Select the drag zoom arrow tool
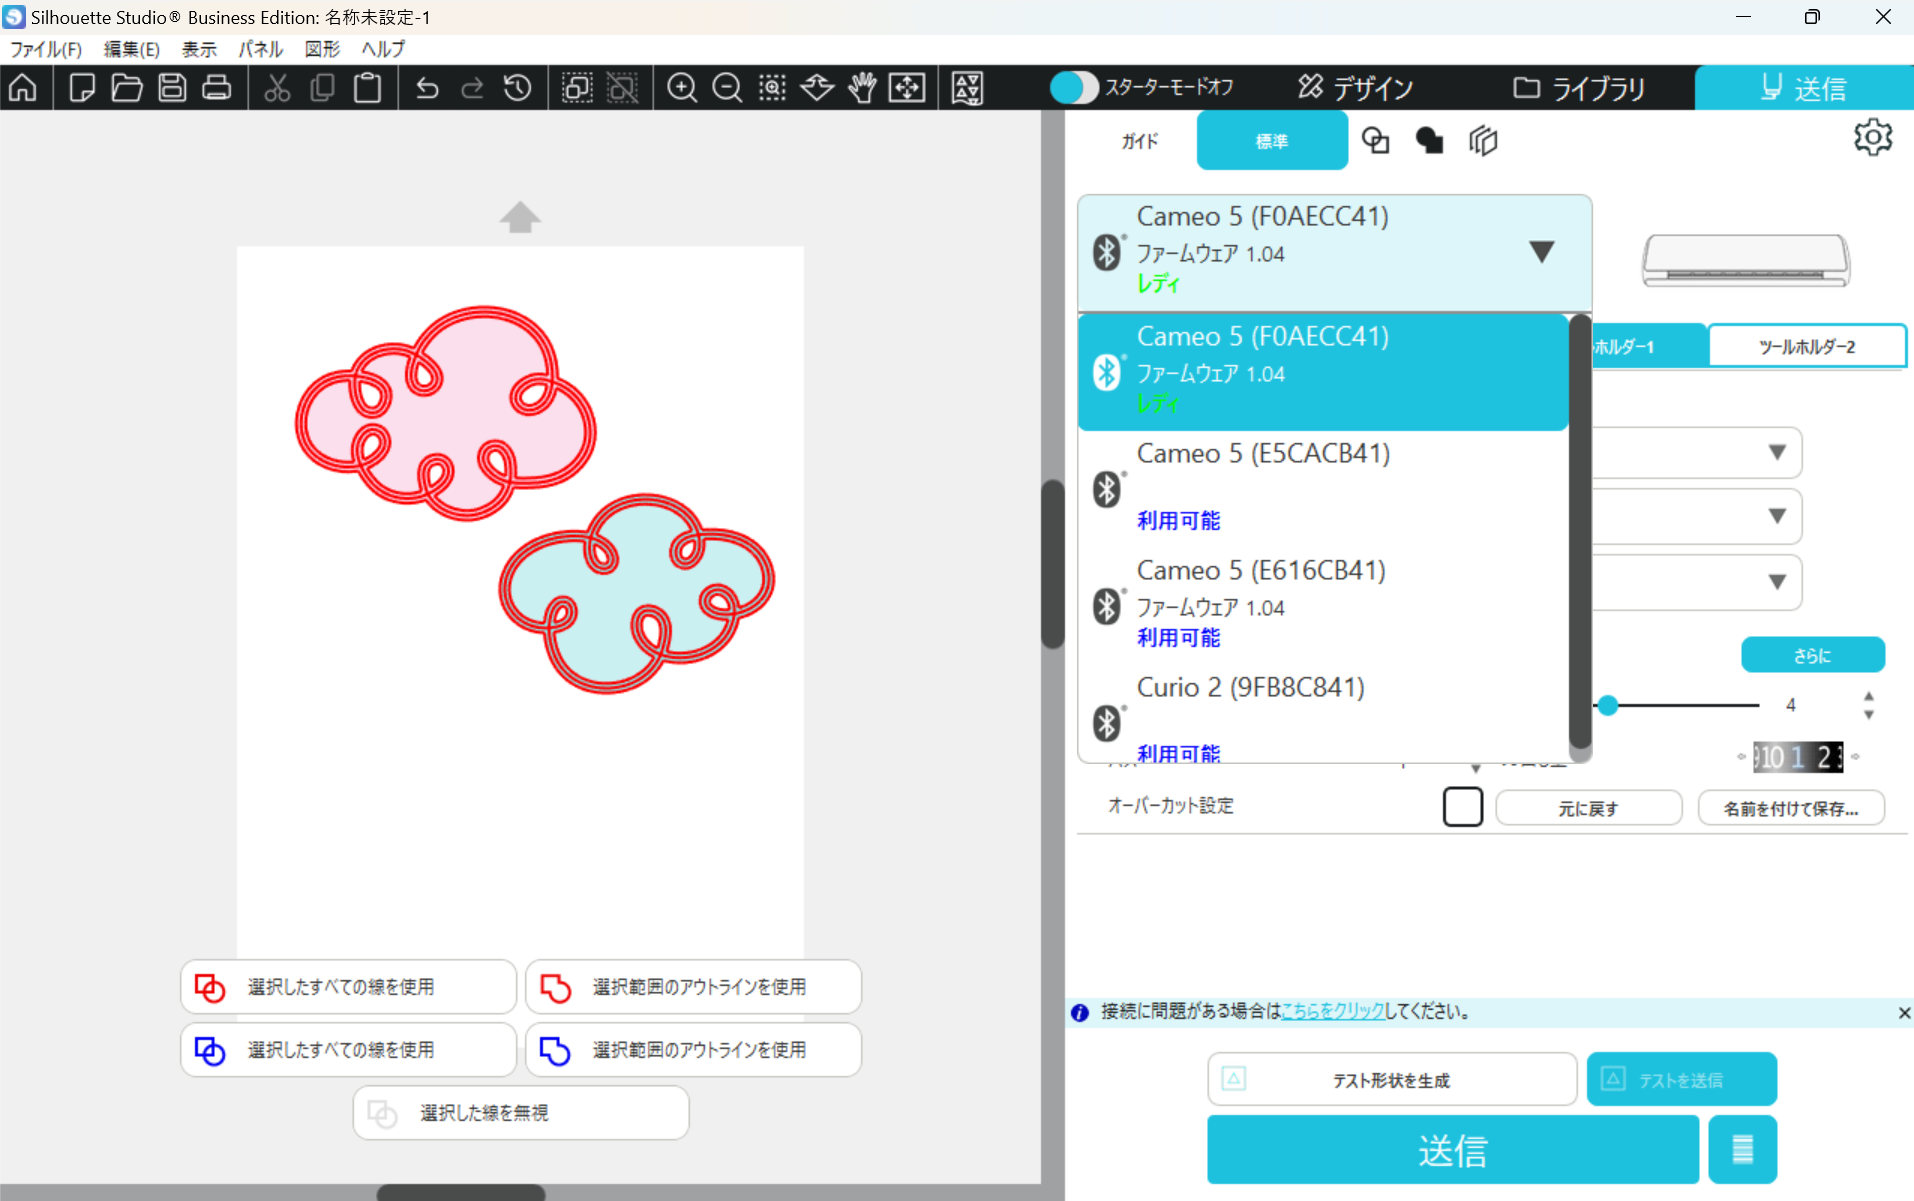The image size is (1914, 1201). [x=817, y=88]
